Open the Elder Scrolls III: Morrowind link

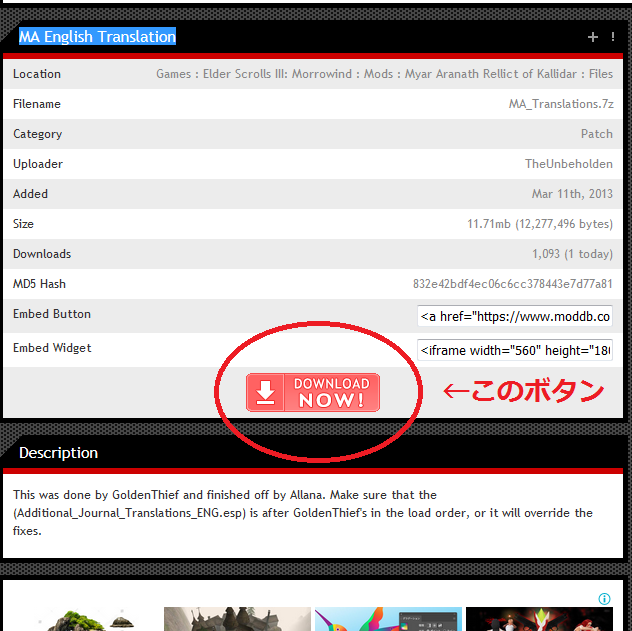277,74
